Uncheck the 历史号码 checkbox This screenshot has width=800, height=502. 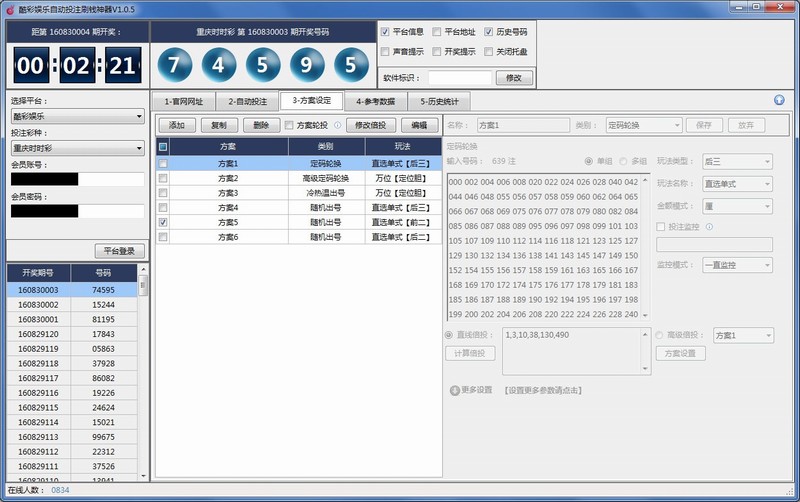(488, 32)
